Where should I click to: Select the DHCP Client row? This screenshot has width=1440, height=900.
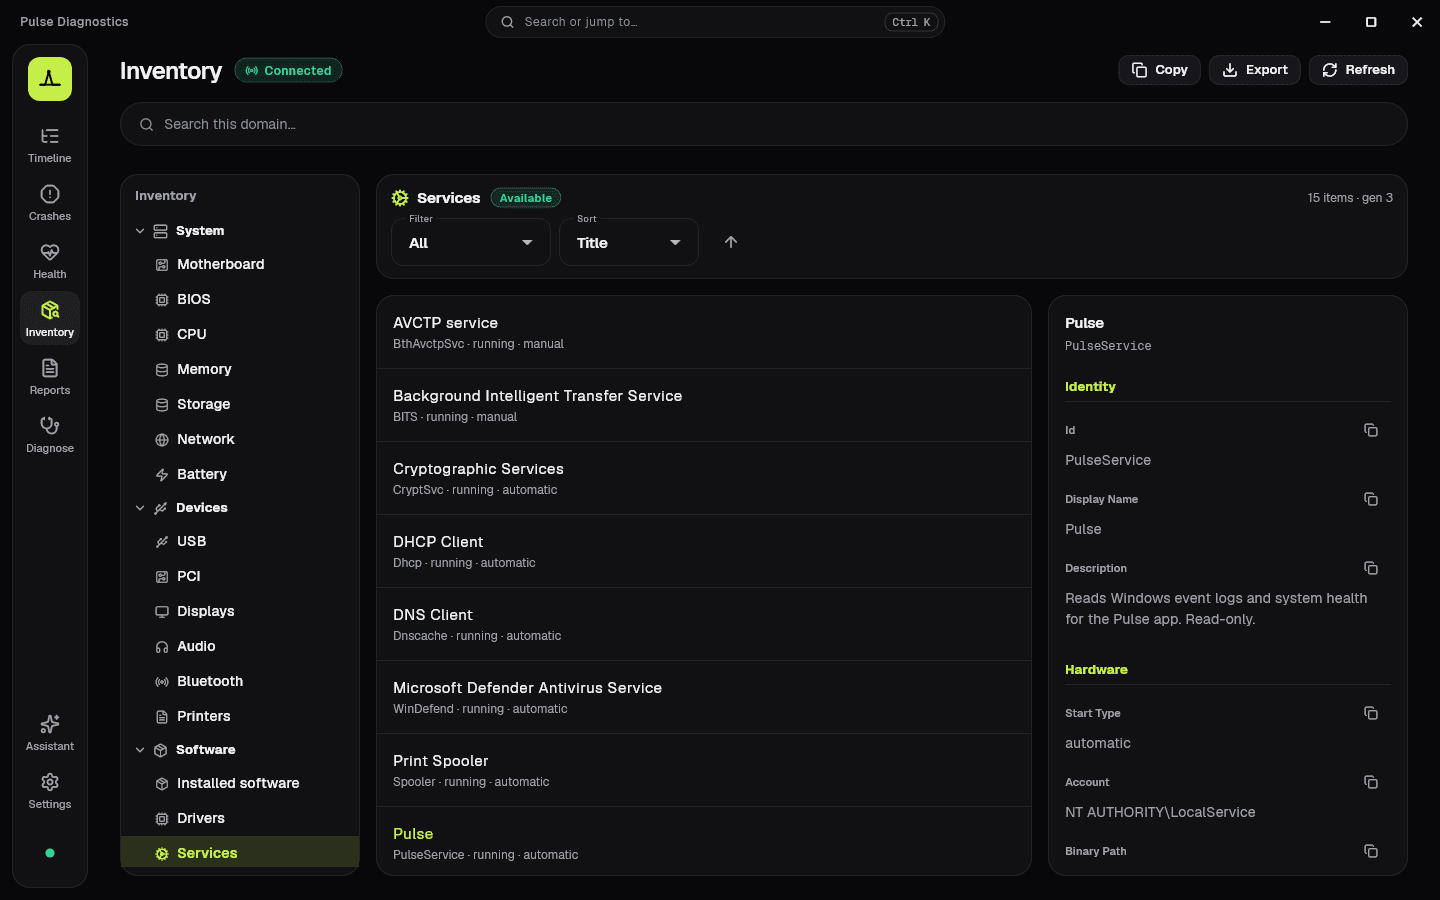point(704,552)
